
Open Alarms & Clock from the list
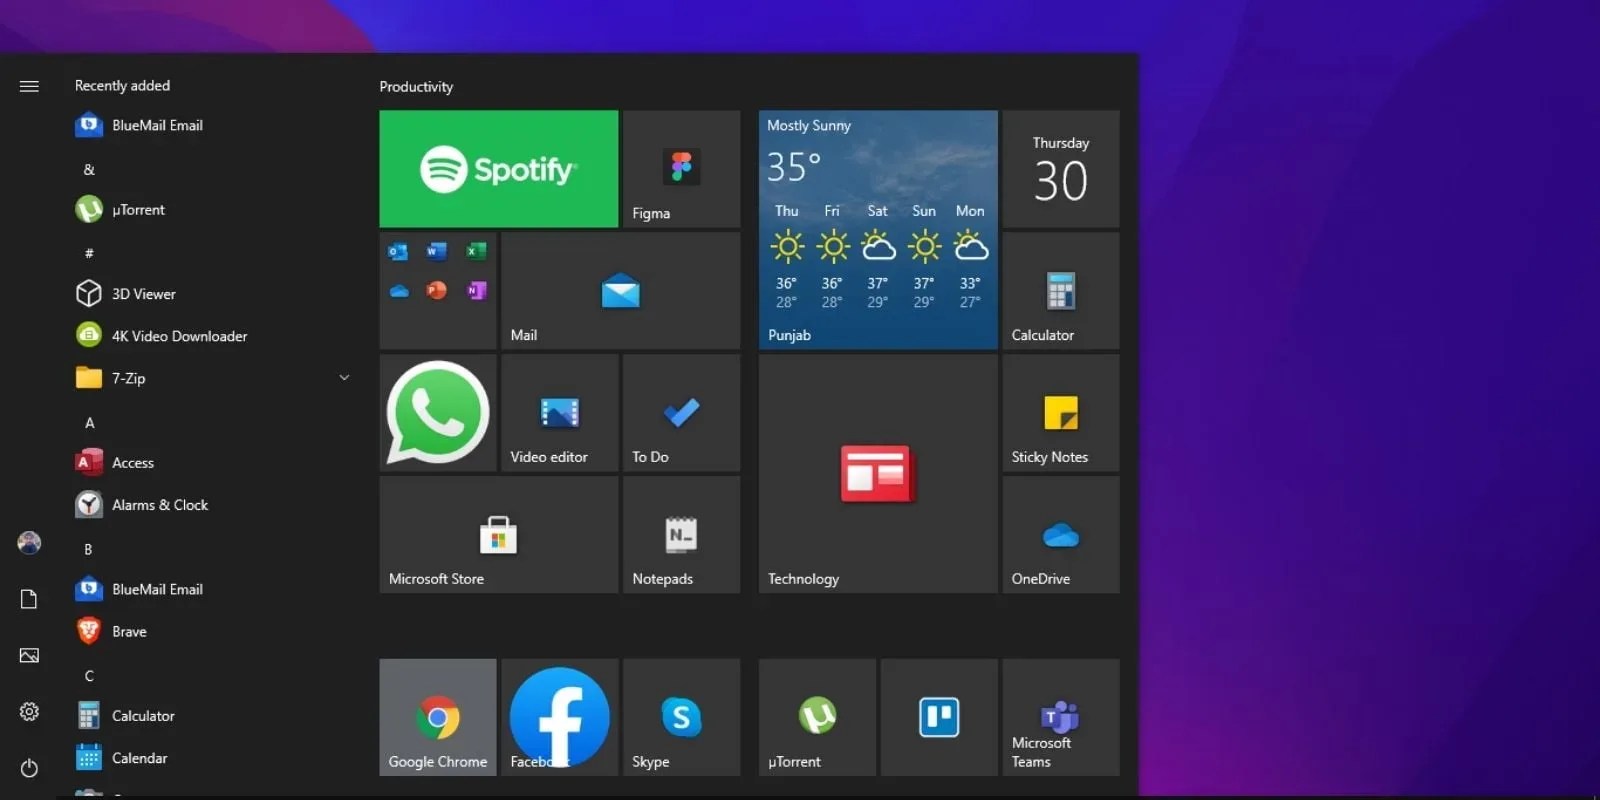click(x=212, y=505)
